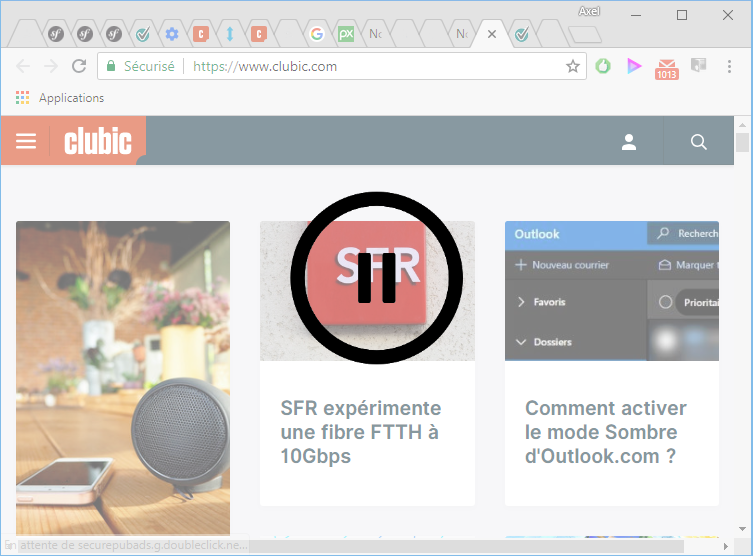
Task: Open the green circle extension icon
Action: click(603, 66)
